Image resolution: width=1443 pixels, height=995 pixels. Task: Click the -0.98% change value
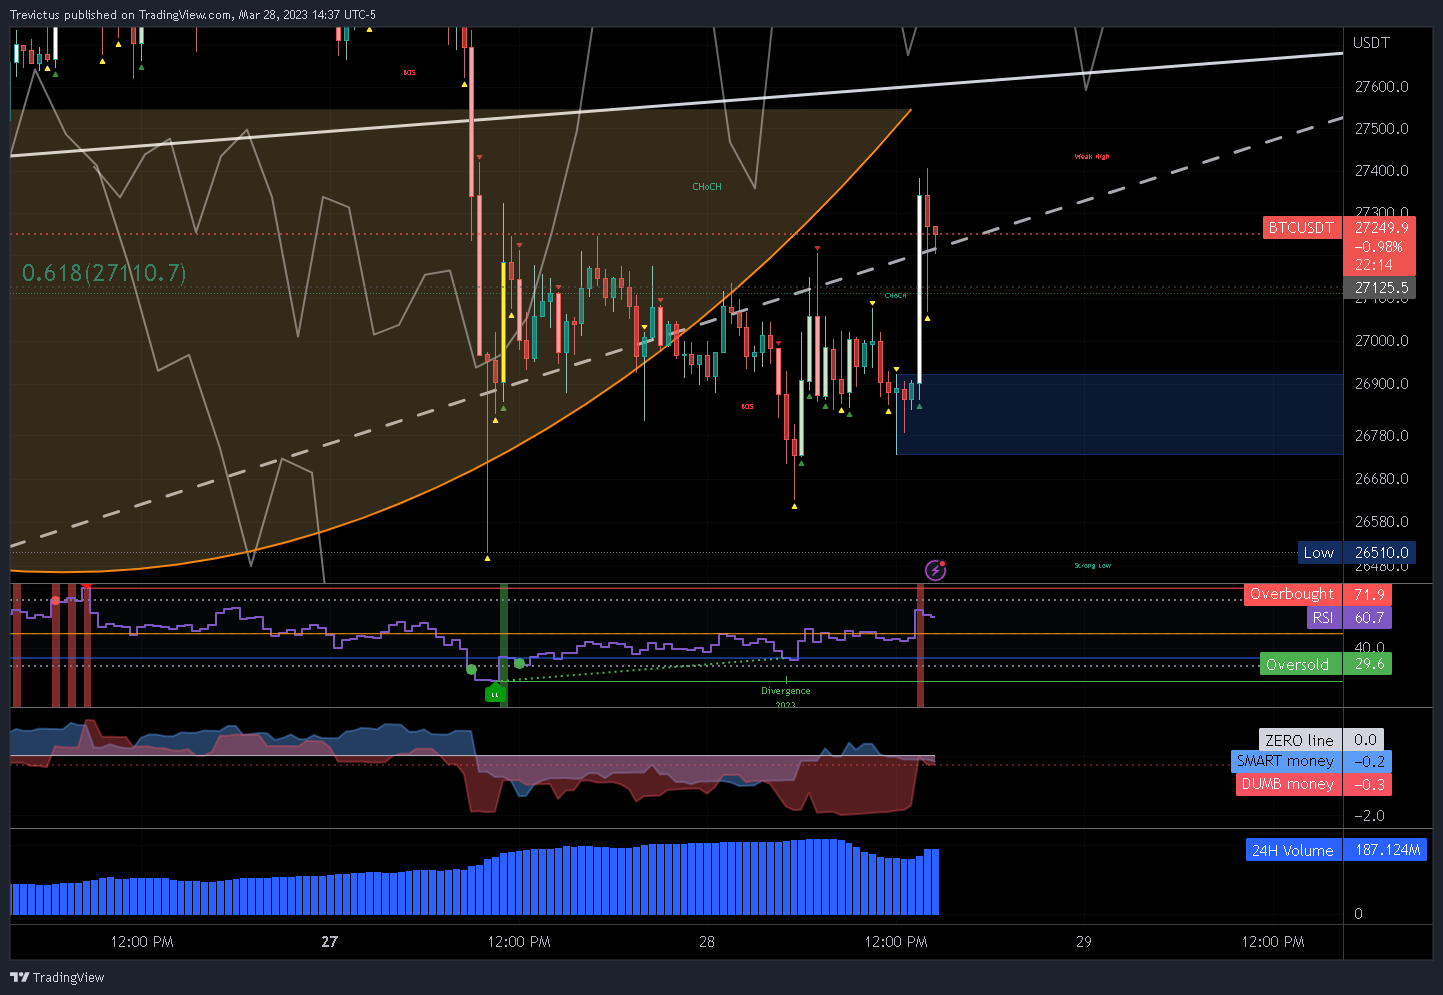(1378, 247)
